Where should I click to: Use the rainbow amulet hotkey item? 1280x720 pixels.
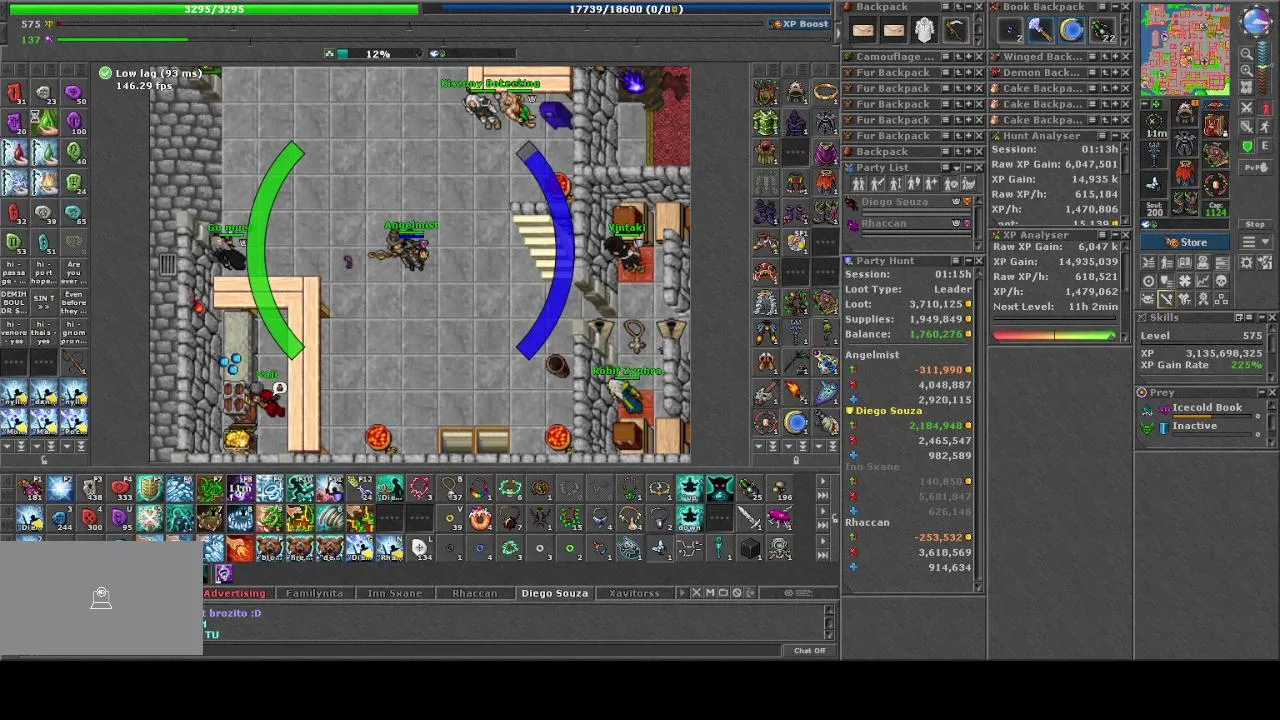point(479,489)
